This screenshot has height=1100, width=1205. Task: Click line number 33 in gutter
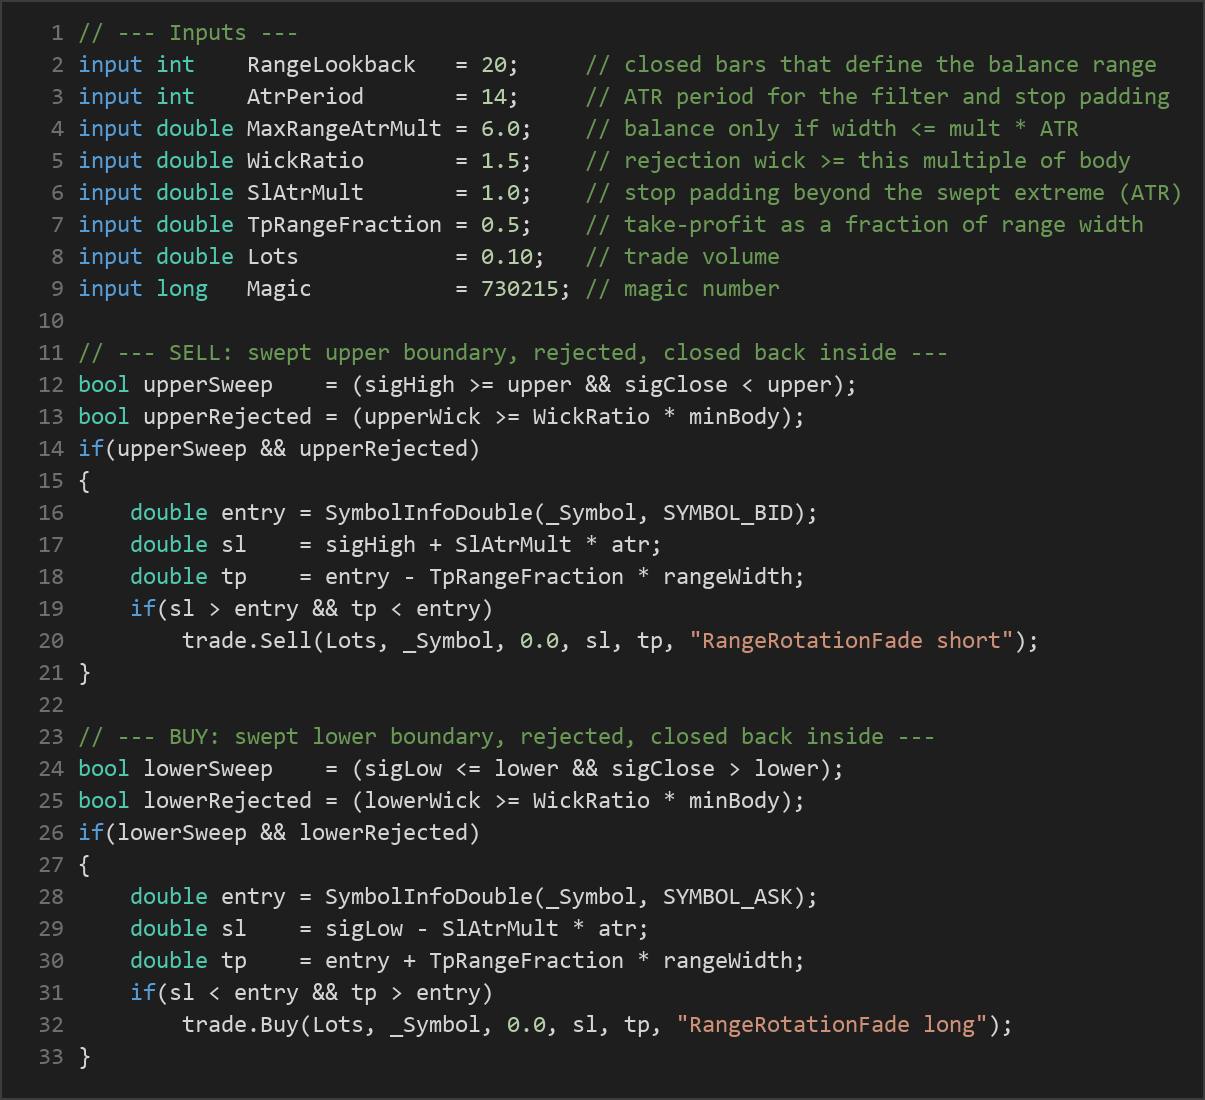pyautogui.click(x=51, y=1057)
